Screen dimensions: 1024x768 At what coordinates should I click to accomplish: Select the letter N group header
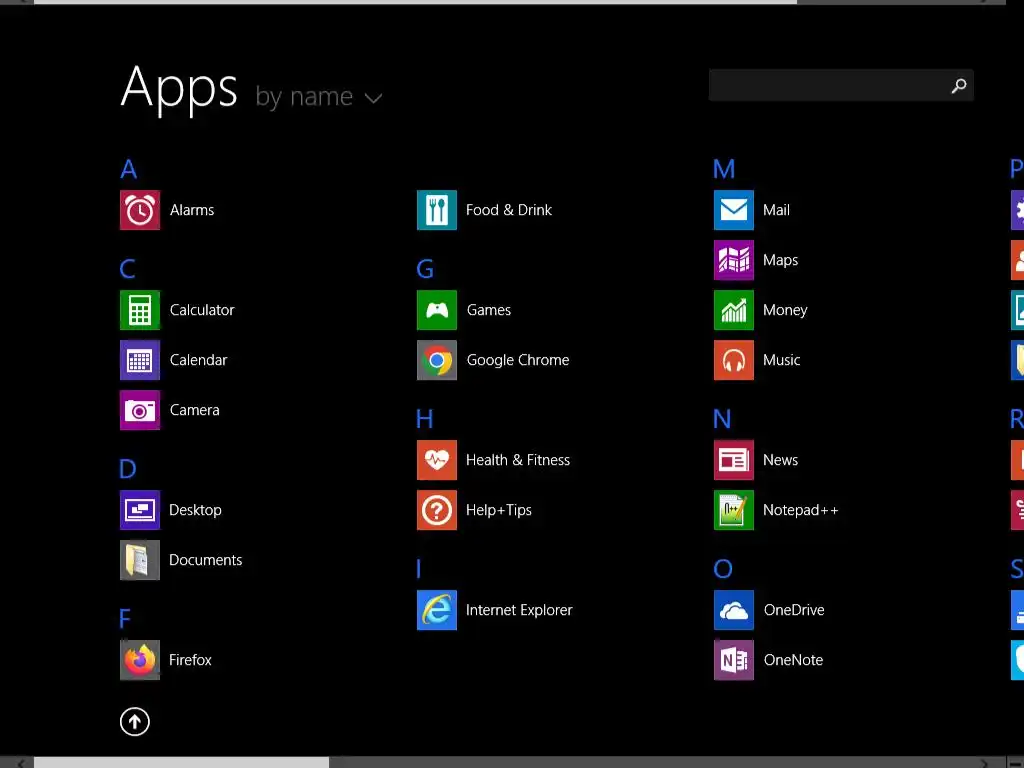tap(722, 419)
